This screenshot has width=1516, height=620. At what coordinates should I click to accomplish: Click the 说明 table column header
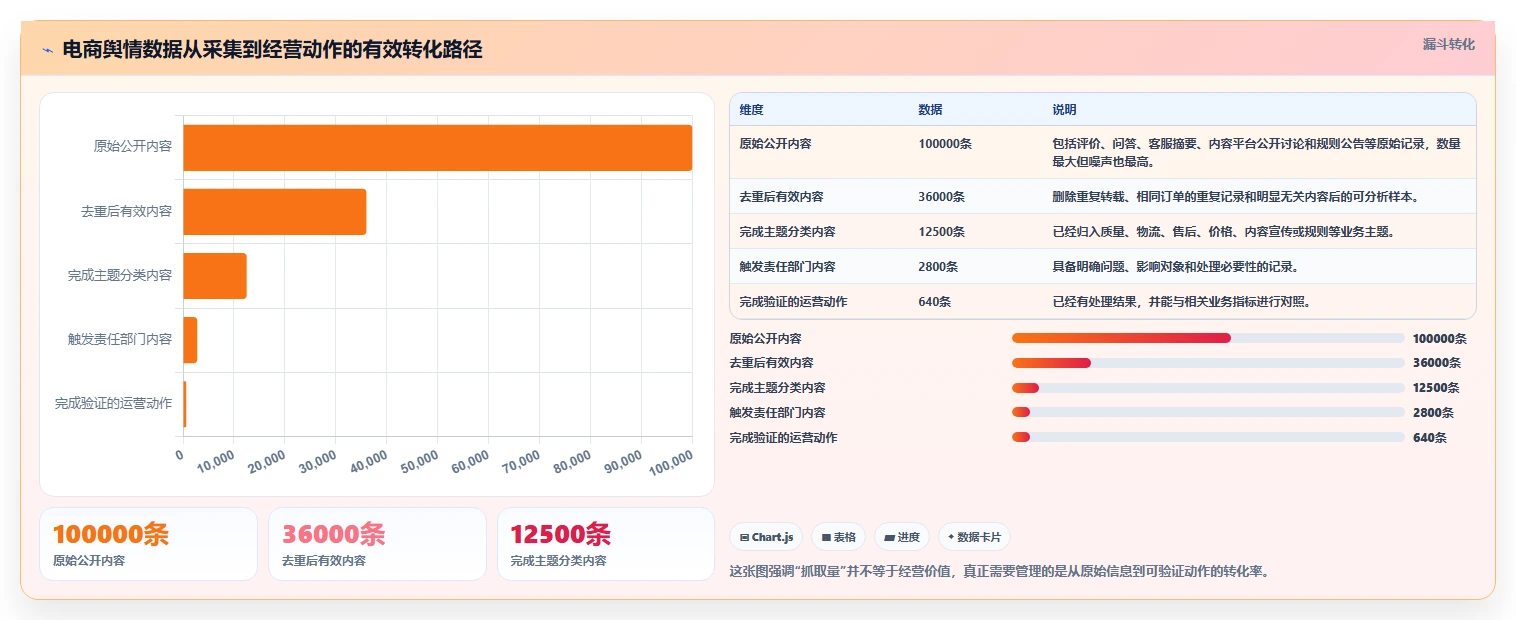[1064, 109]
